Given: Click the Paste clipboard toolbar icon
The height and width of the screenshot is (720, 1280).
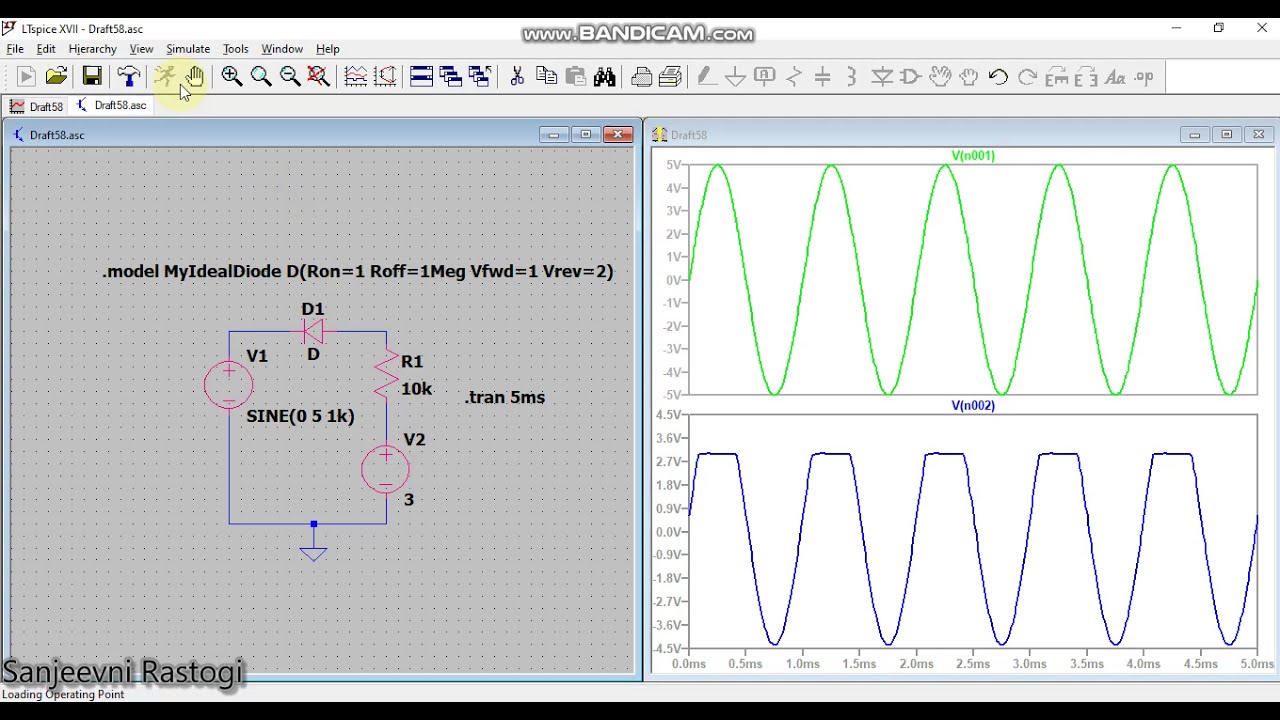Looking at the screenshot, I should point(575,76).
